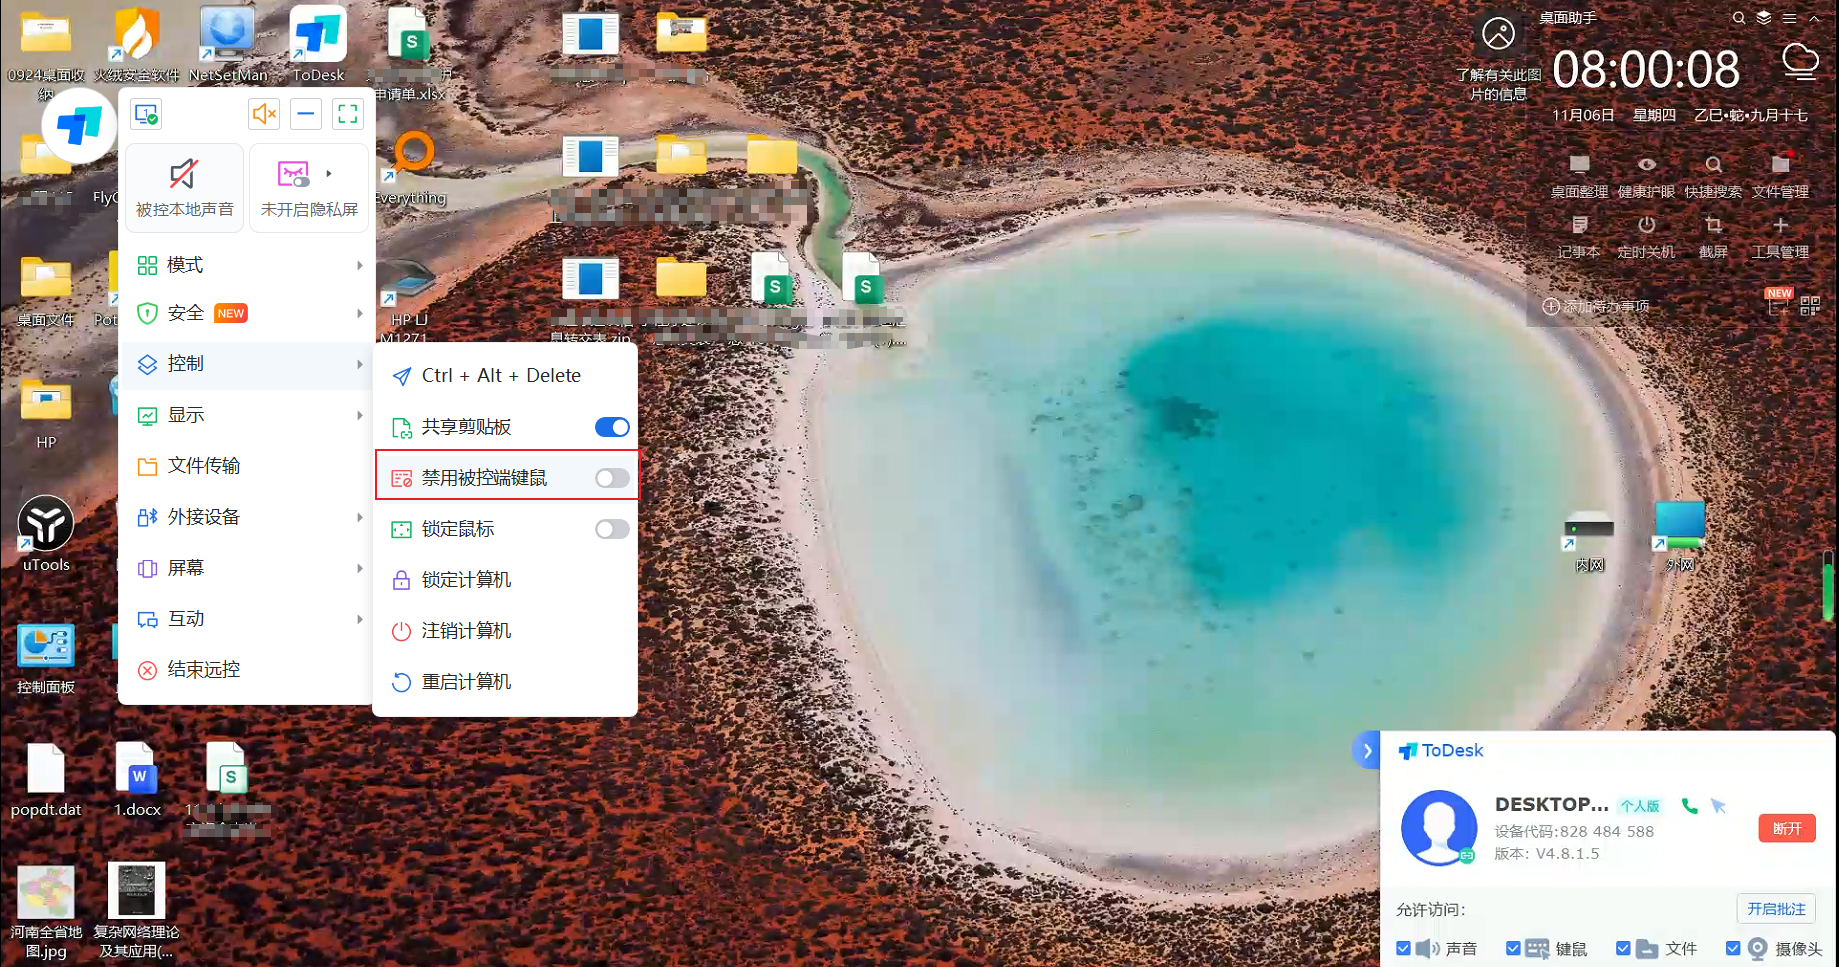This screenshot has width=1839, height=967.
Task: Enable 禁用被控端键鼠 switch
Action: click(x=612, y=478)
